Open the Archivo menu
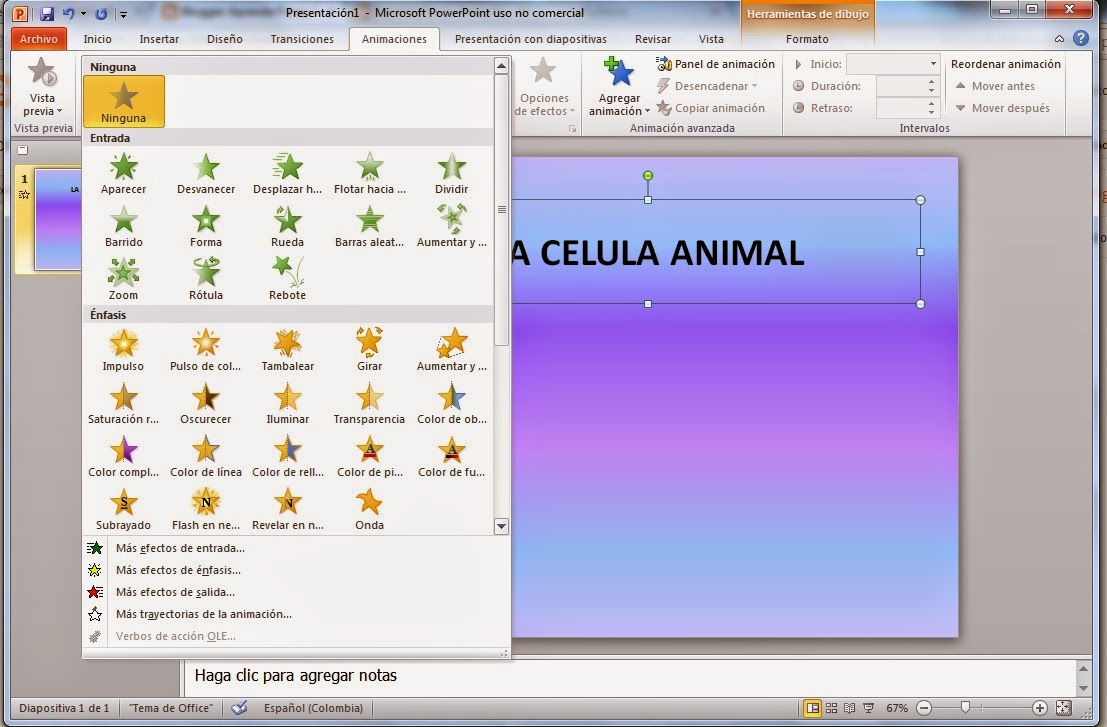 click(x=38, y=39)
